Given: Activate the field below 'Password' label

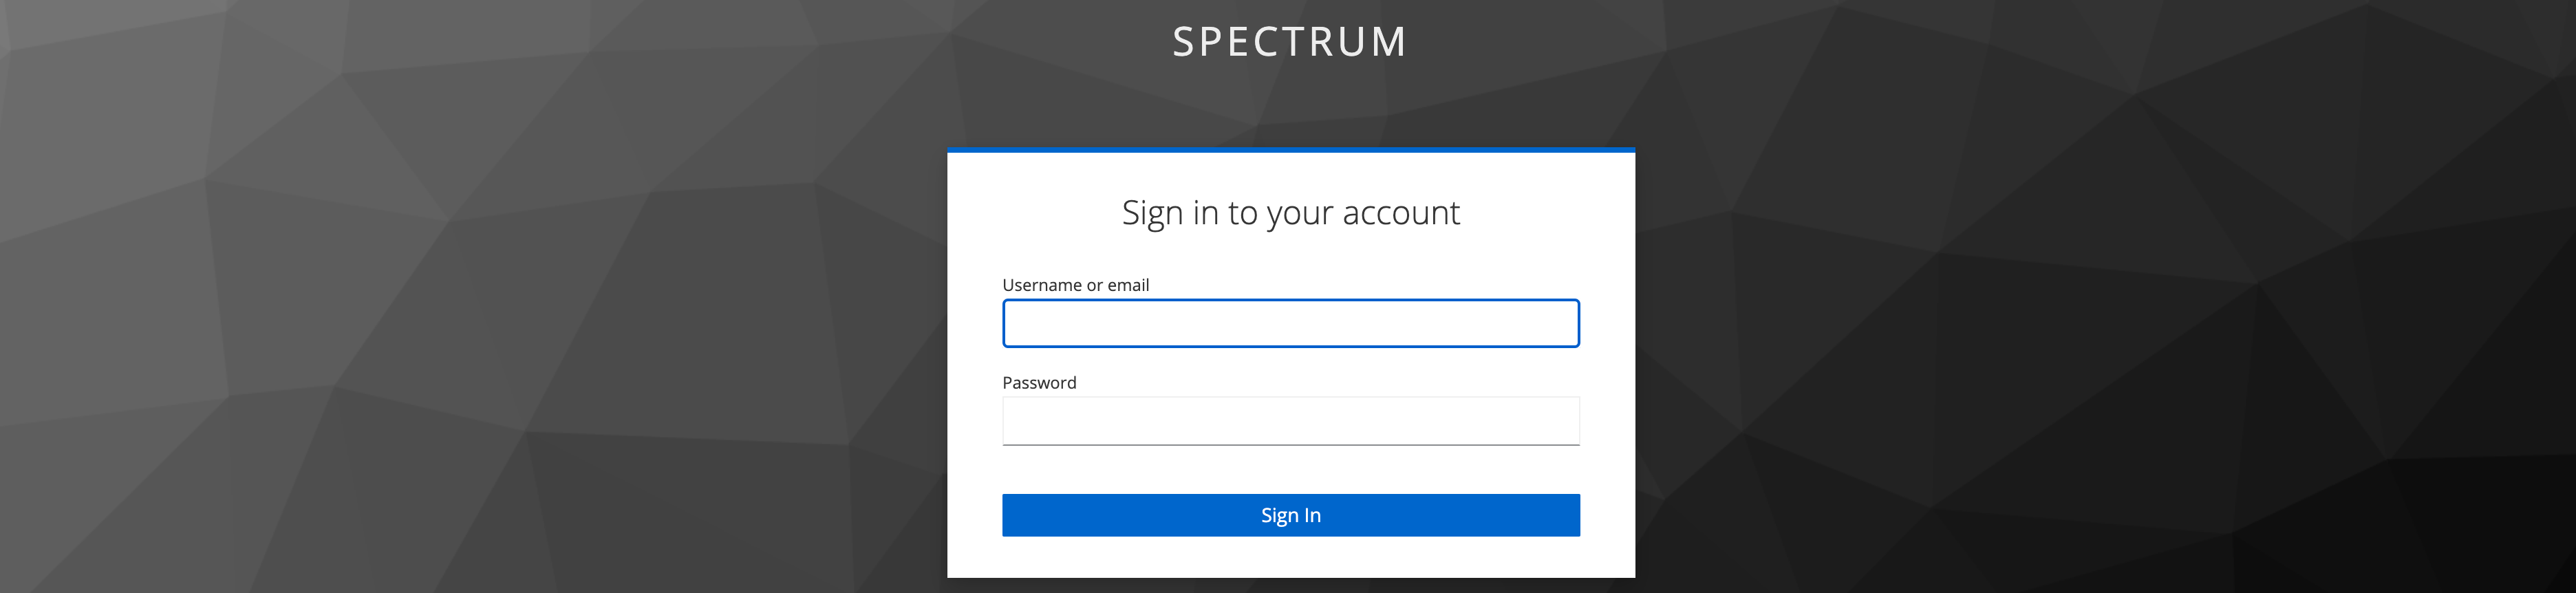Looking at the screenshot, I should (x=1290, y=421).
